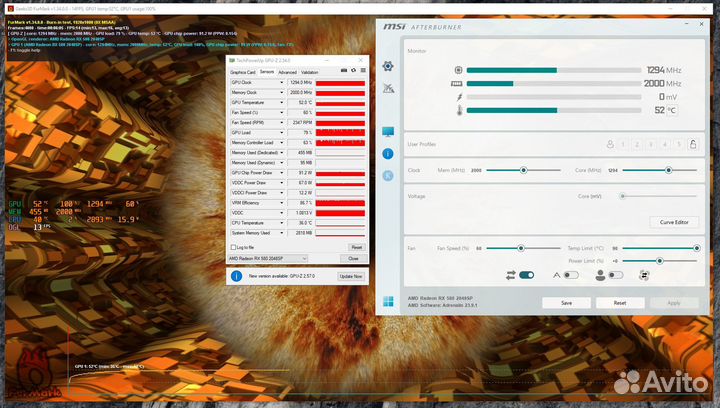The image size is (720, 408).
Task: Click the FurMark flame logo
Action: [34, 373]
